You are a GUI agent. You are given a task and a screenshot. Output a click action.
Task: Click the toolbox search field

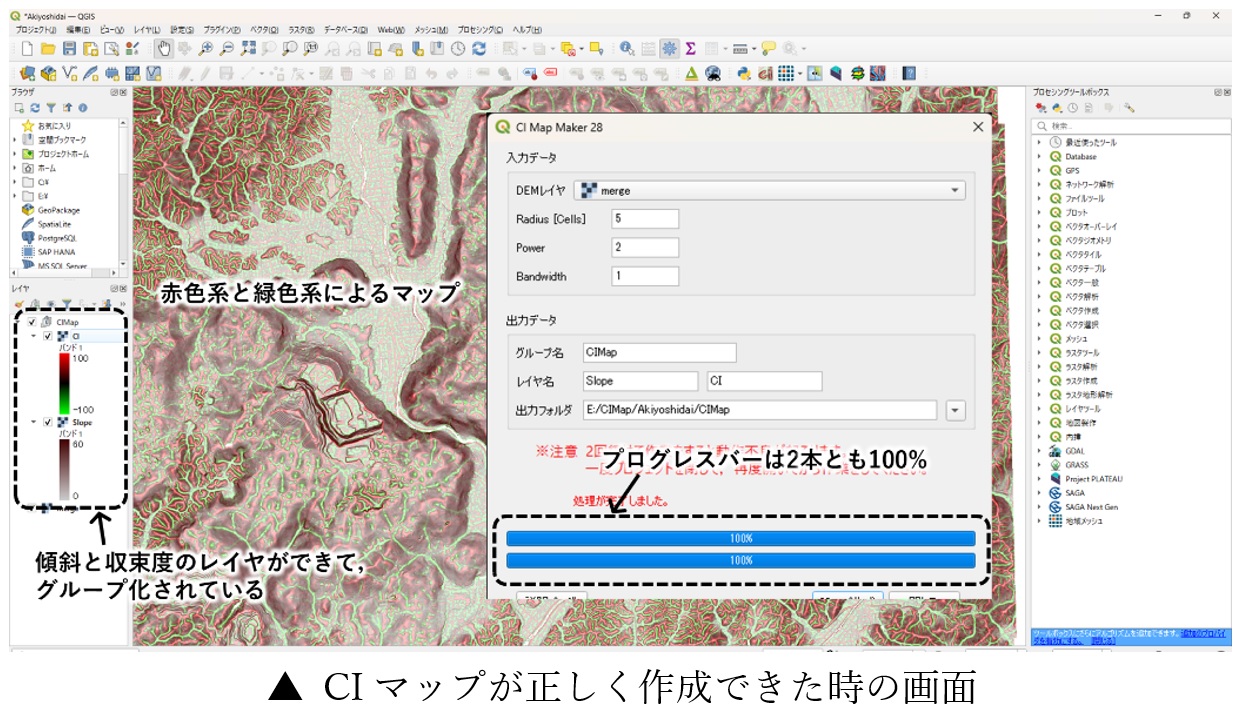pos(1130,126)
